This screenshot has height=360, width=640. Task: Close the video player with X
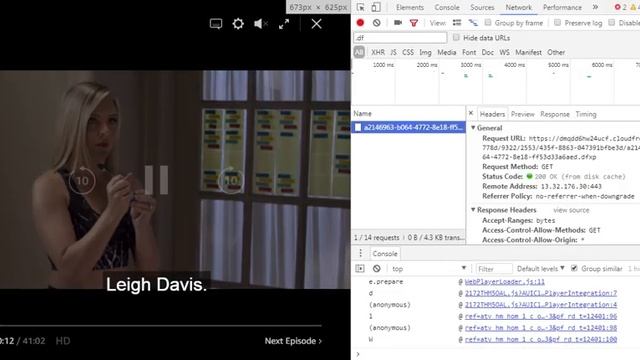(316, 24)
